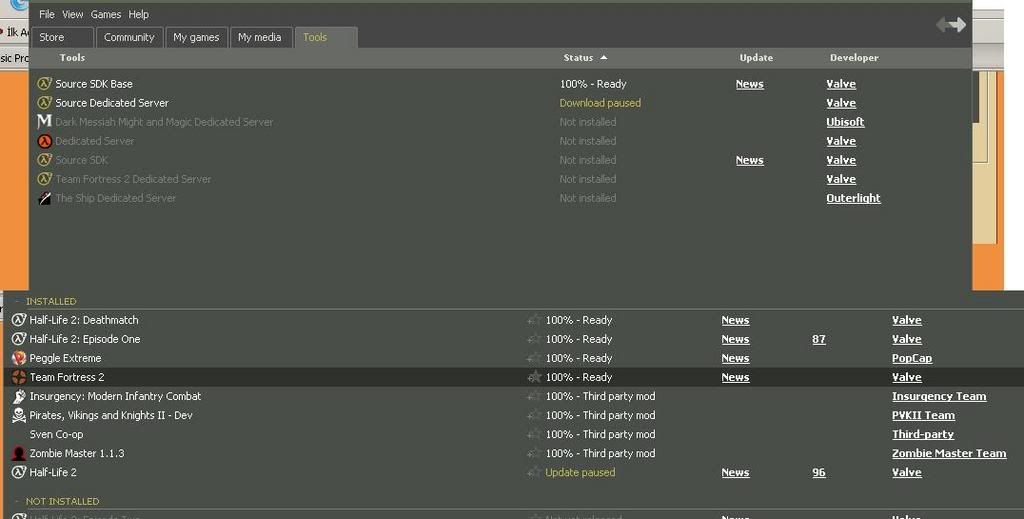
Task: Open the Games menu
Action: point(105,14)
